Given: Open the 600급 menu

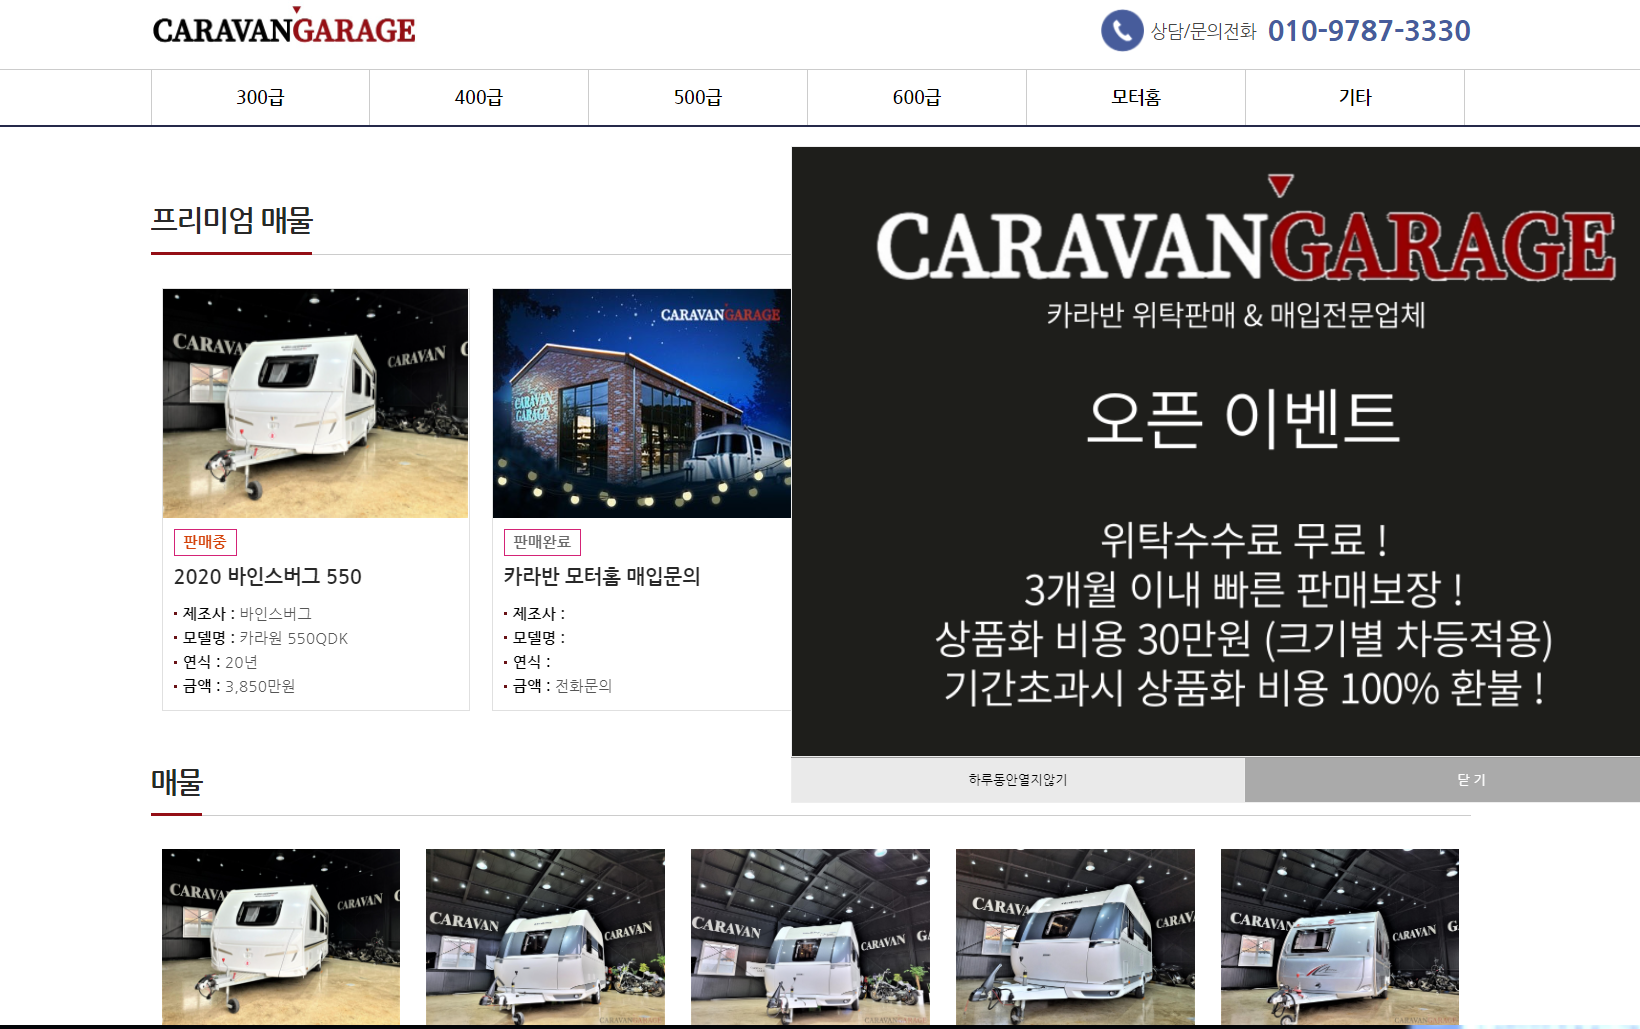Looking at the screenshot, I should (x=917, y=97).
